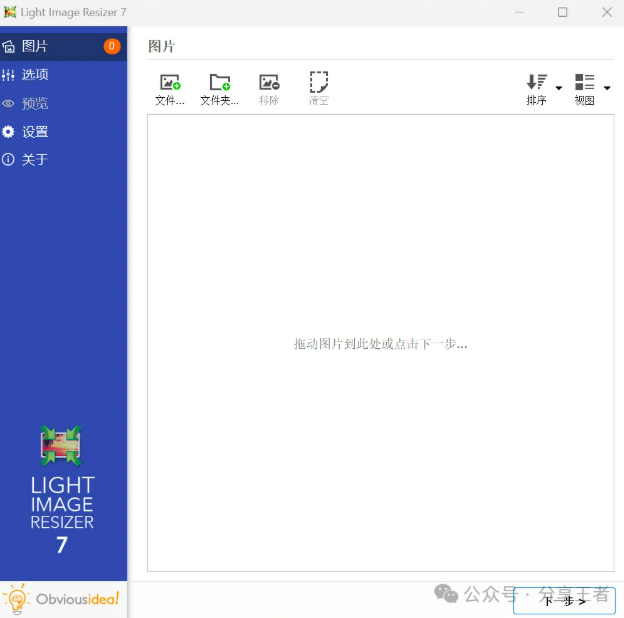The image size is (624, 618).
Task: Click the remove (移除) image icon
Action: click(x=268, y=83)
